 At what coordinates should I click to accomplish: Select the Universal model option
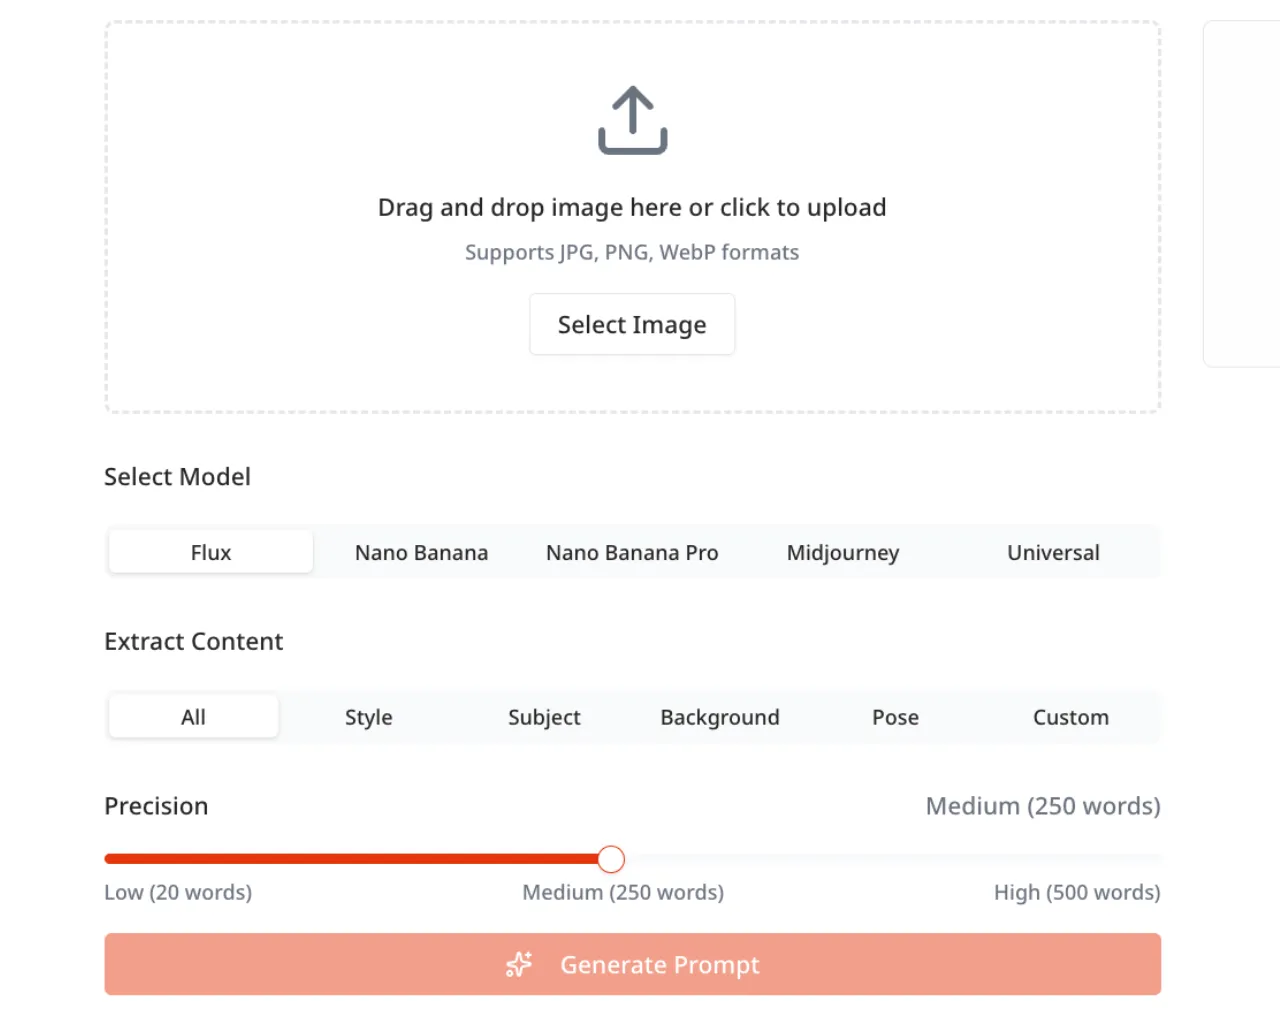(1053, 552)
